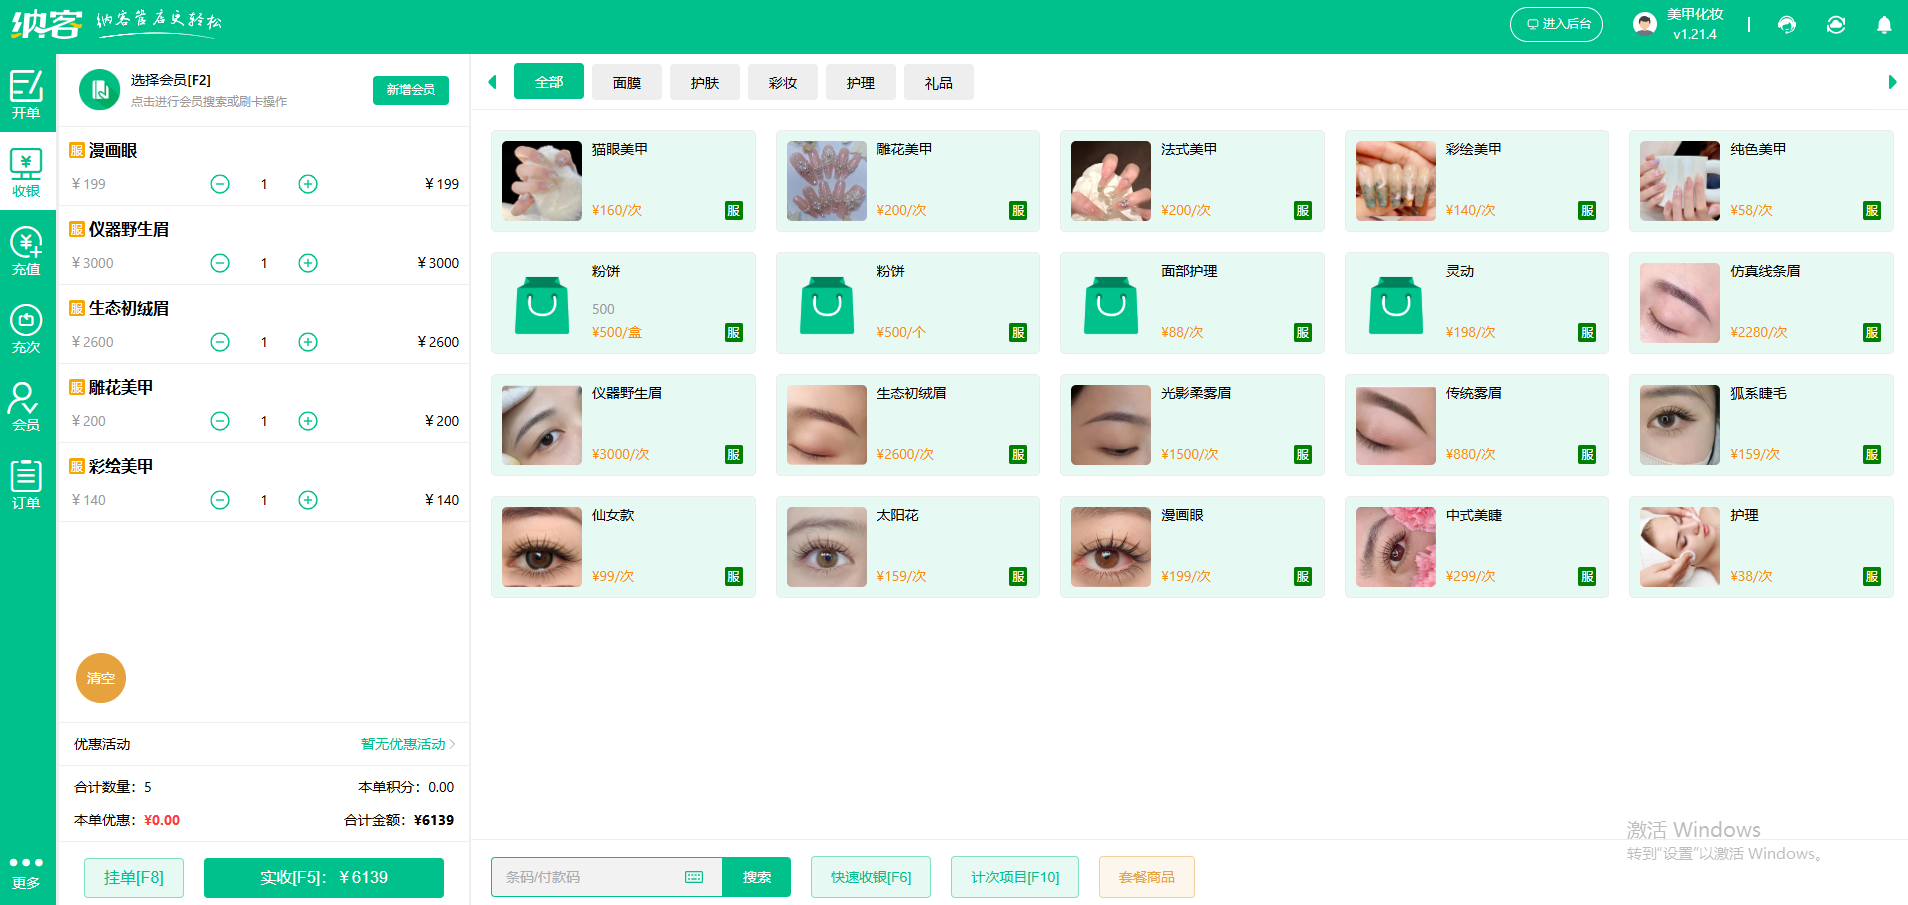
Task: Increase quantity of 漫画眼 item
Action: pyautogui.click(x=308, y=184)
